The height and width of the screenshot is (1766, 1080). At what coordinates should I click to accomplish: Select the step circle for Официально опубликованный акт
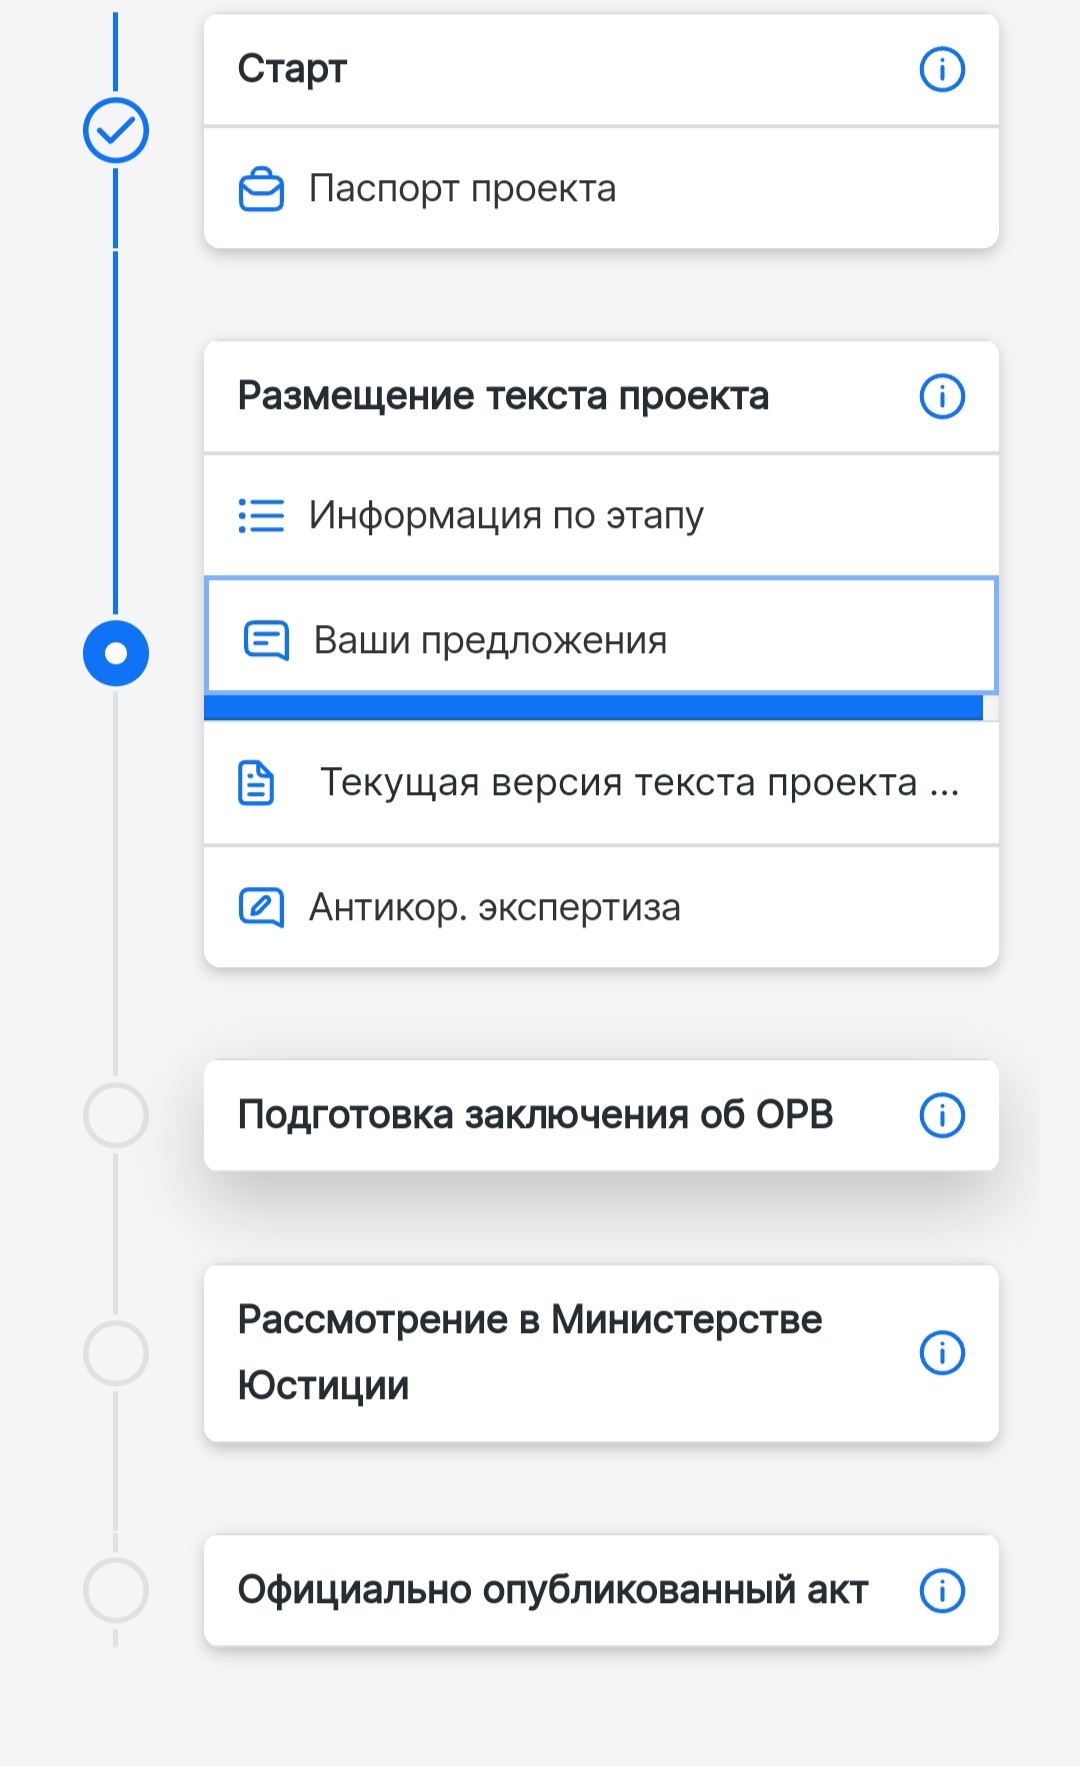pyautogui.click(x=116, y=1590)
